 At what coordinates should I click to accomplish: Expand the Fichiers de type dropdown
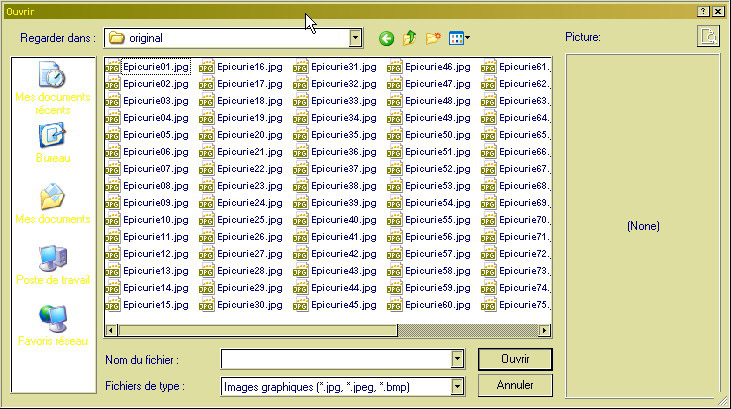point(458,386)
